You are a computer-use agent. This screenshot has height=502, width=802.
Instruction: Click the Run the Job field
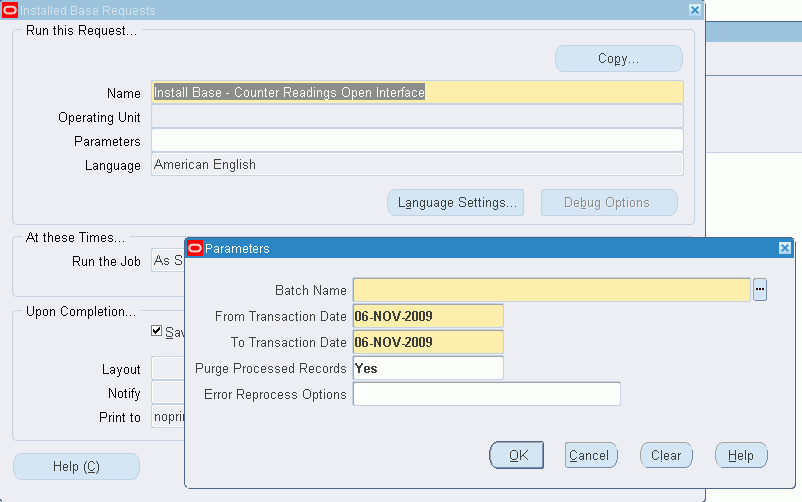pyautogui.click(x=168, y=260)
